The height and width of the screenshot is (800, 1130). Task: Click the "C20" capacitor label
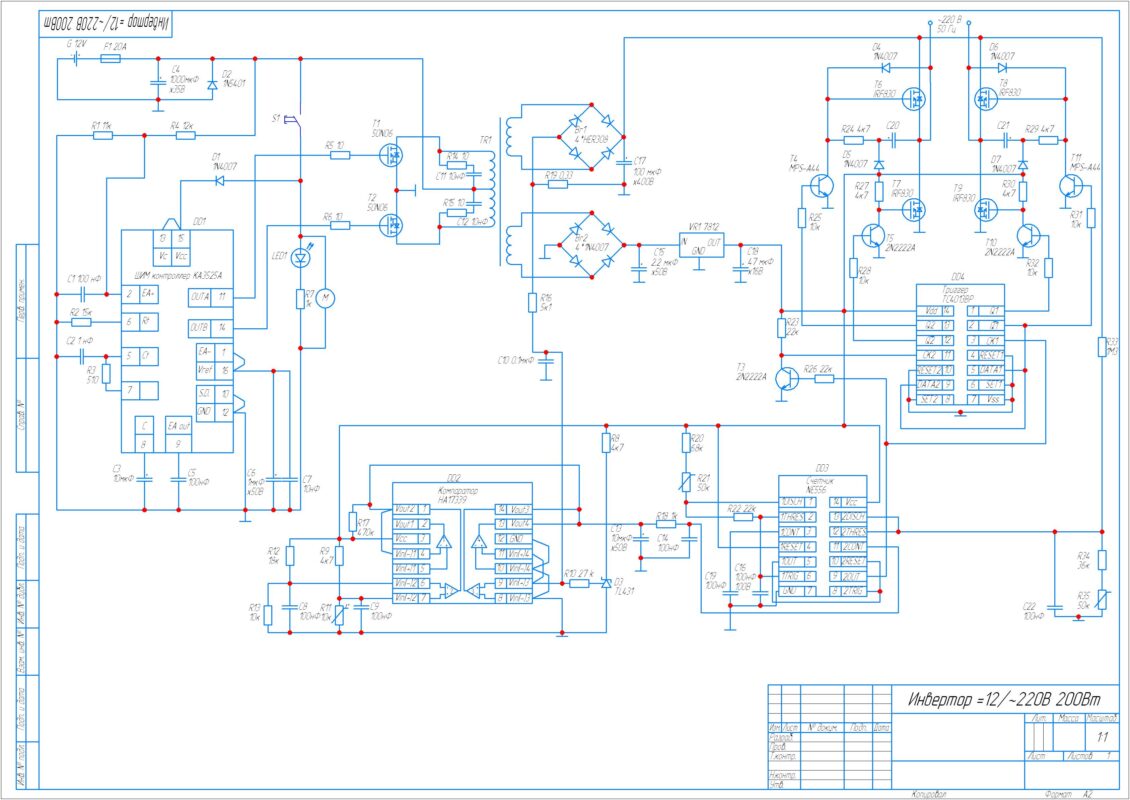tap(893, 125)
